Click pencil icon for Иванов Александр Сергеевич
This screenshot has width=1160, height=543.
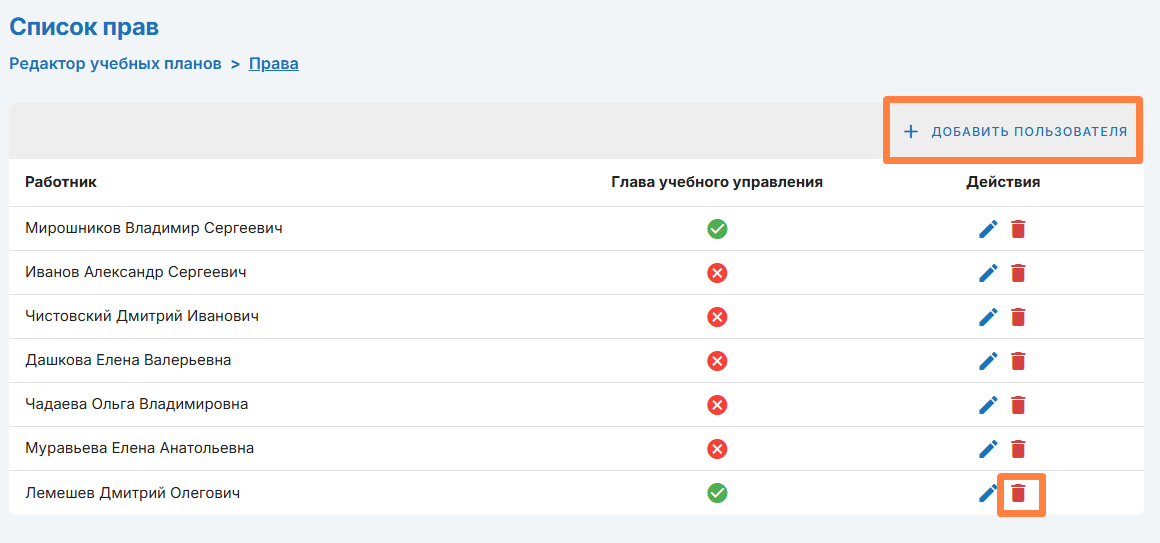pos(988,273)
